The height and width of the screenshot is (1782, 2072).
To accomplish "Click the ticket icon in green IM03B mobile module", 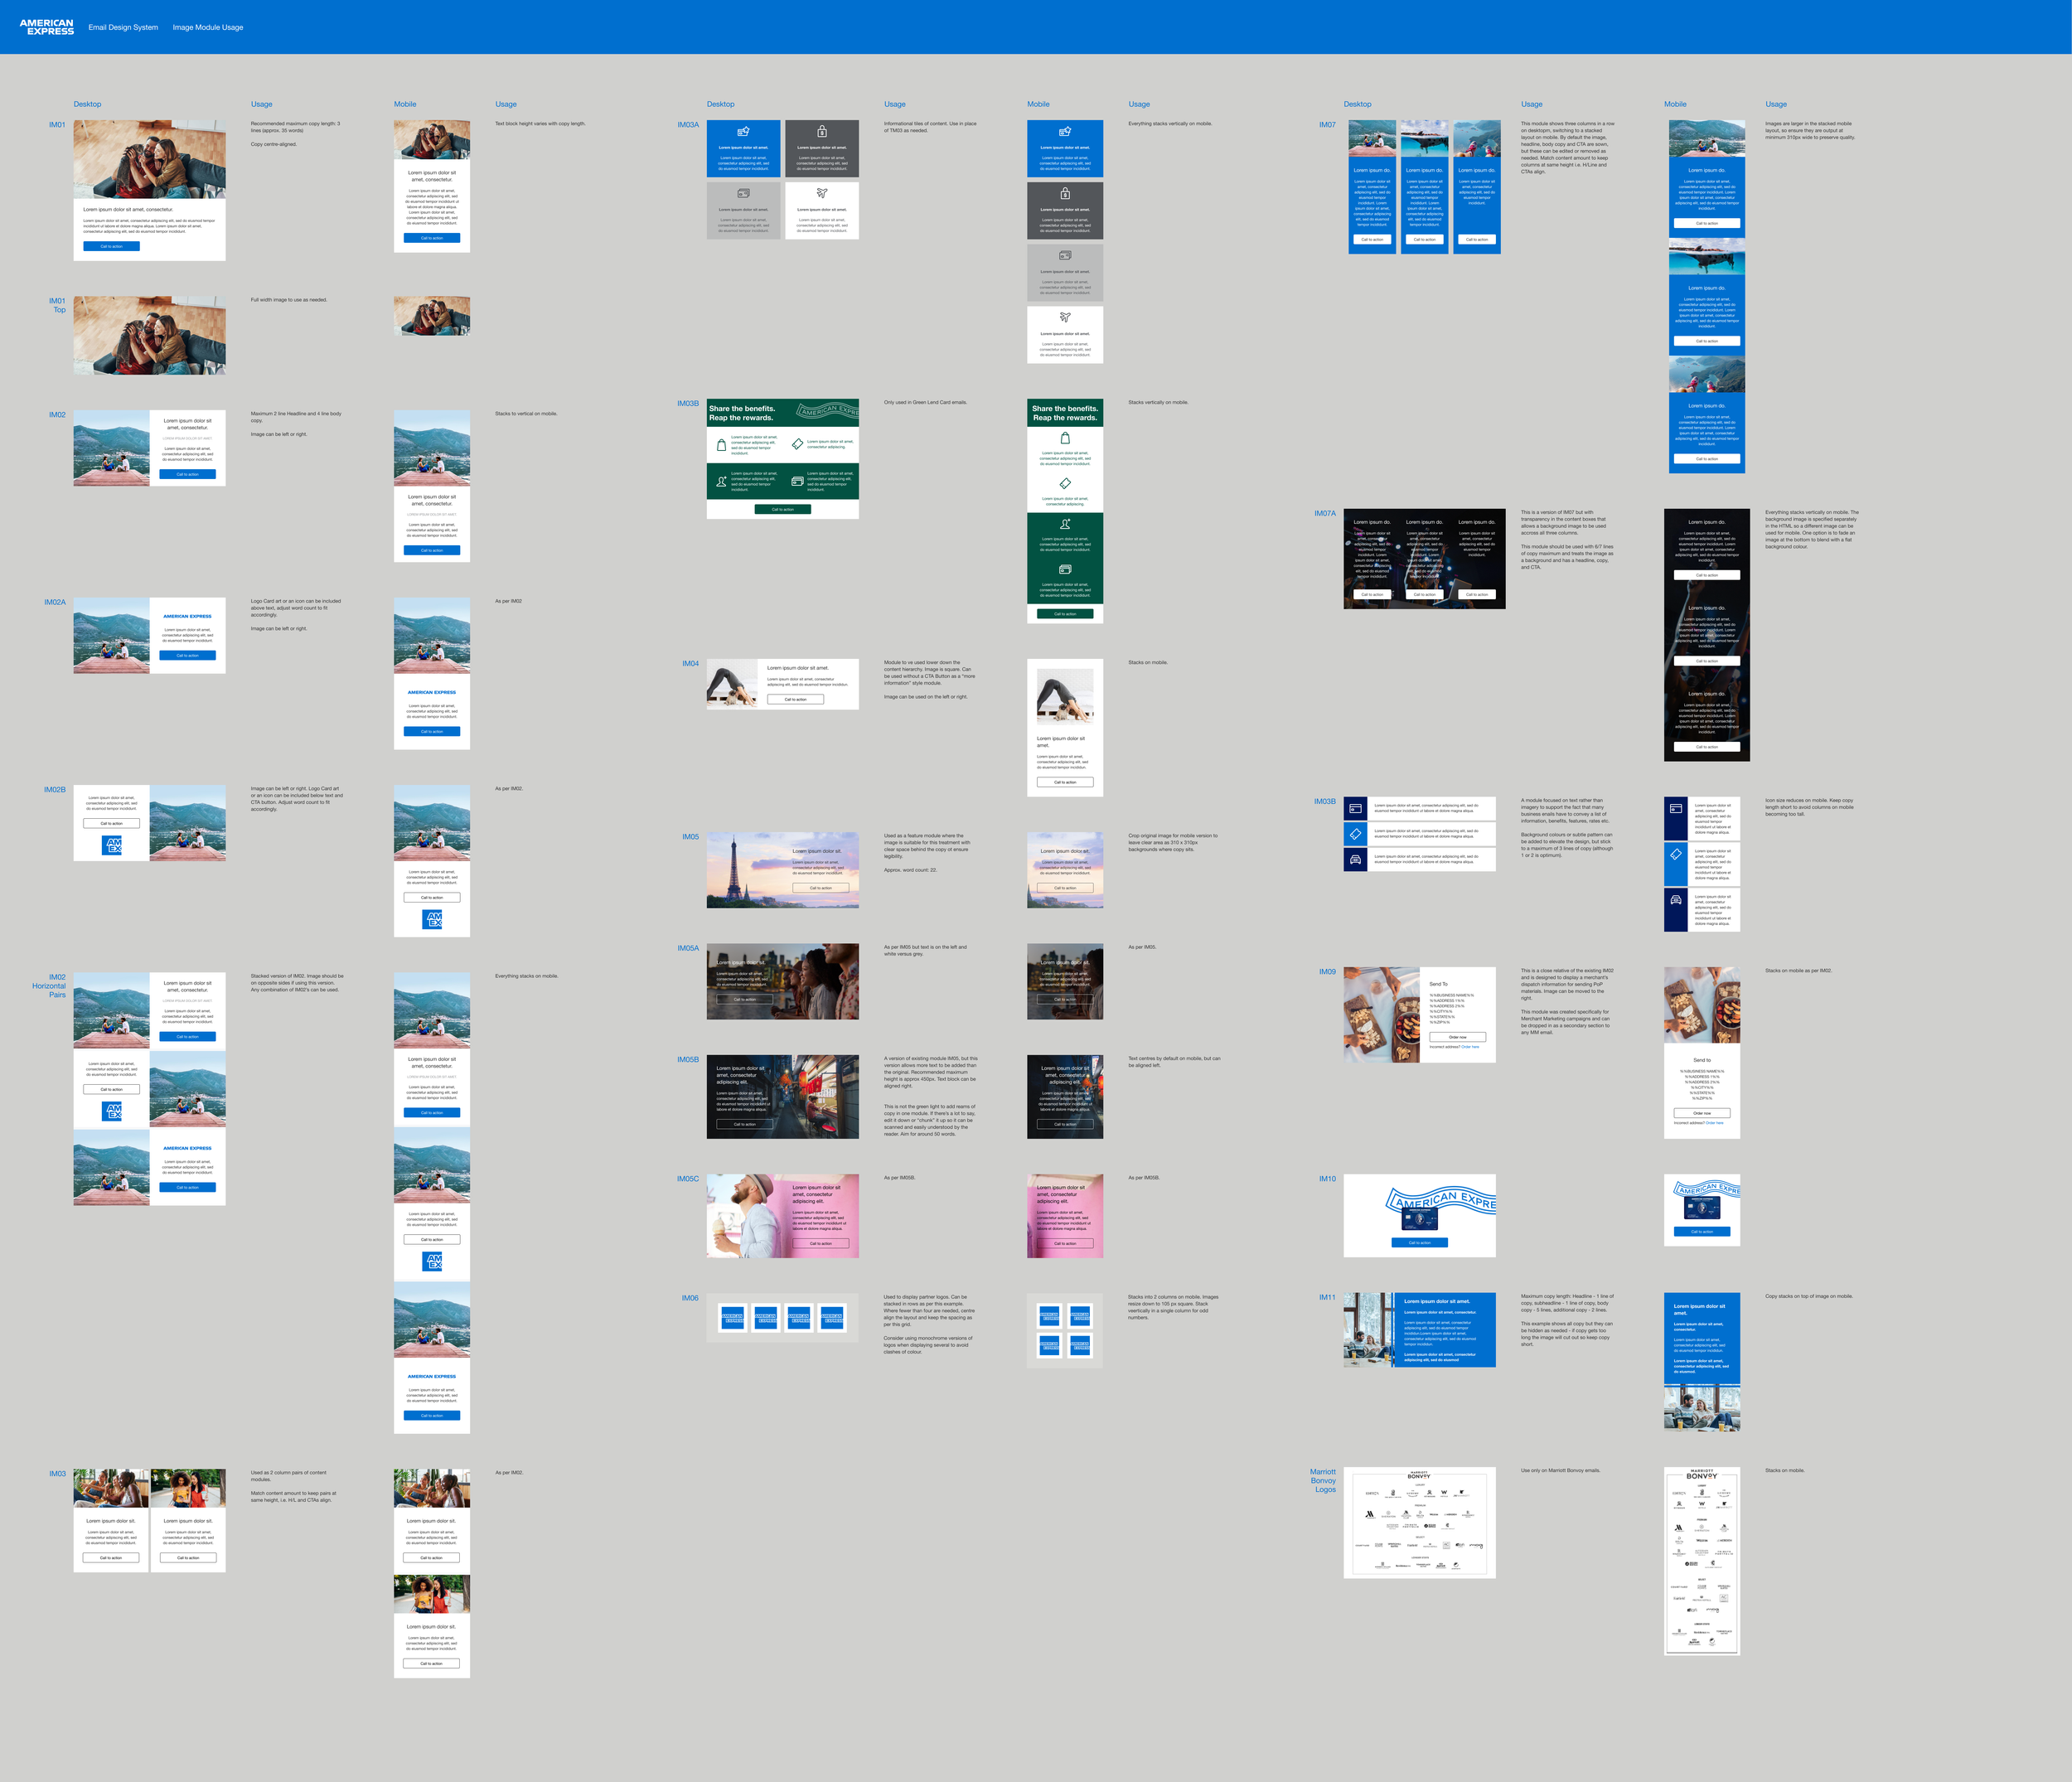I will (x=1065, y=483).
